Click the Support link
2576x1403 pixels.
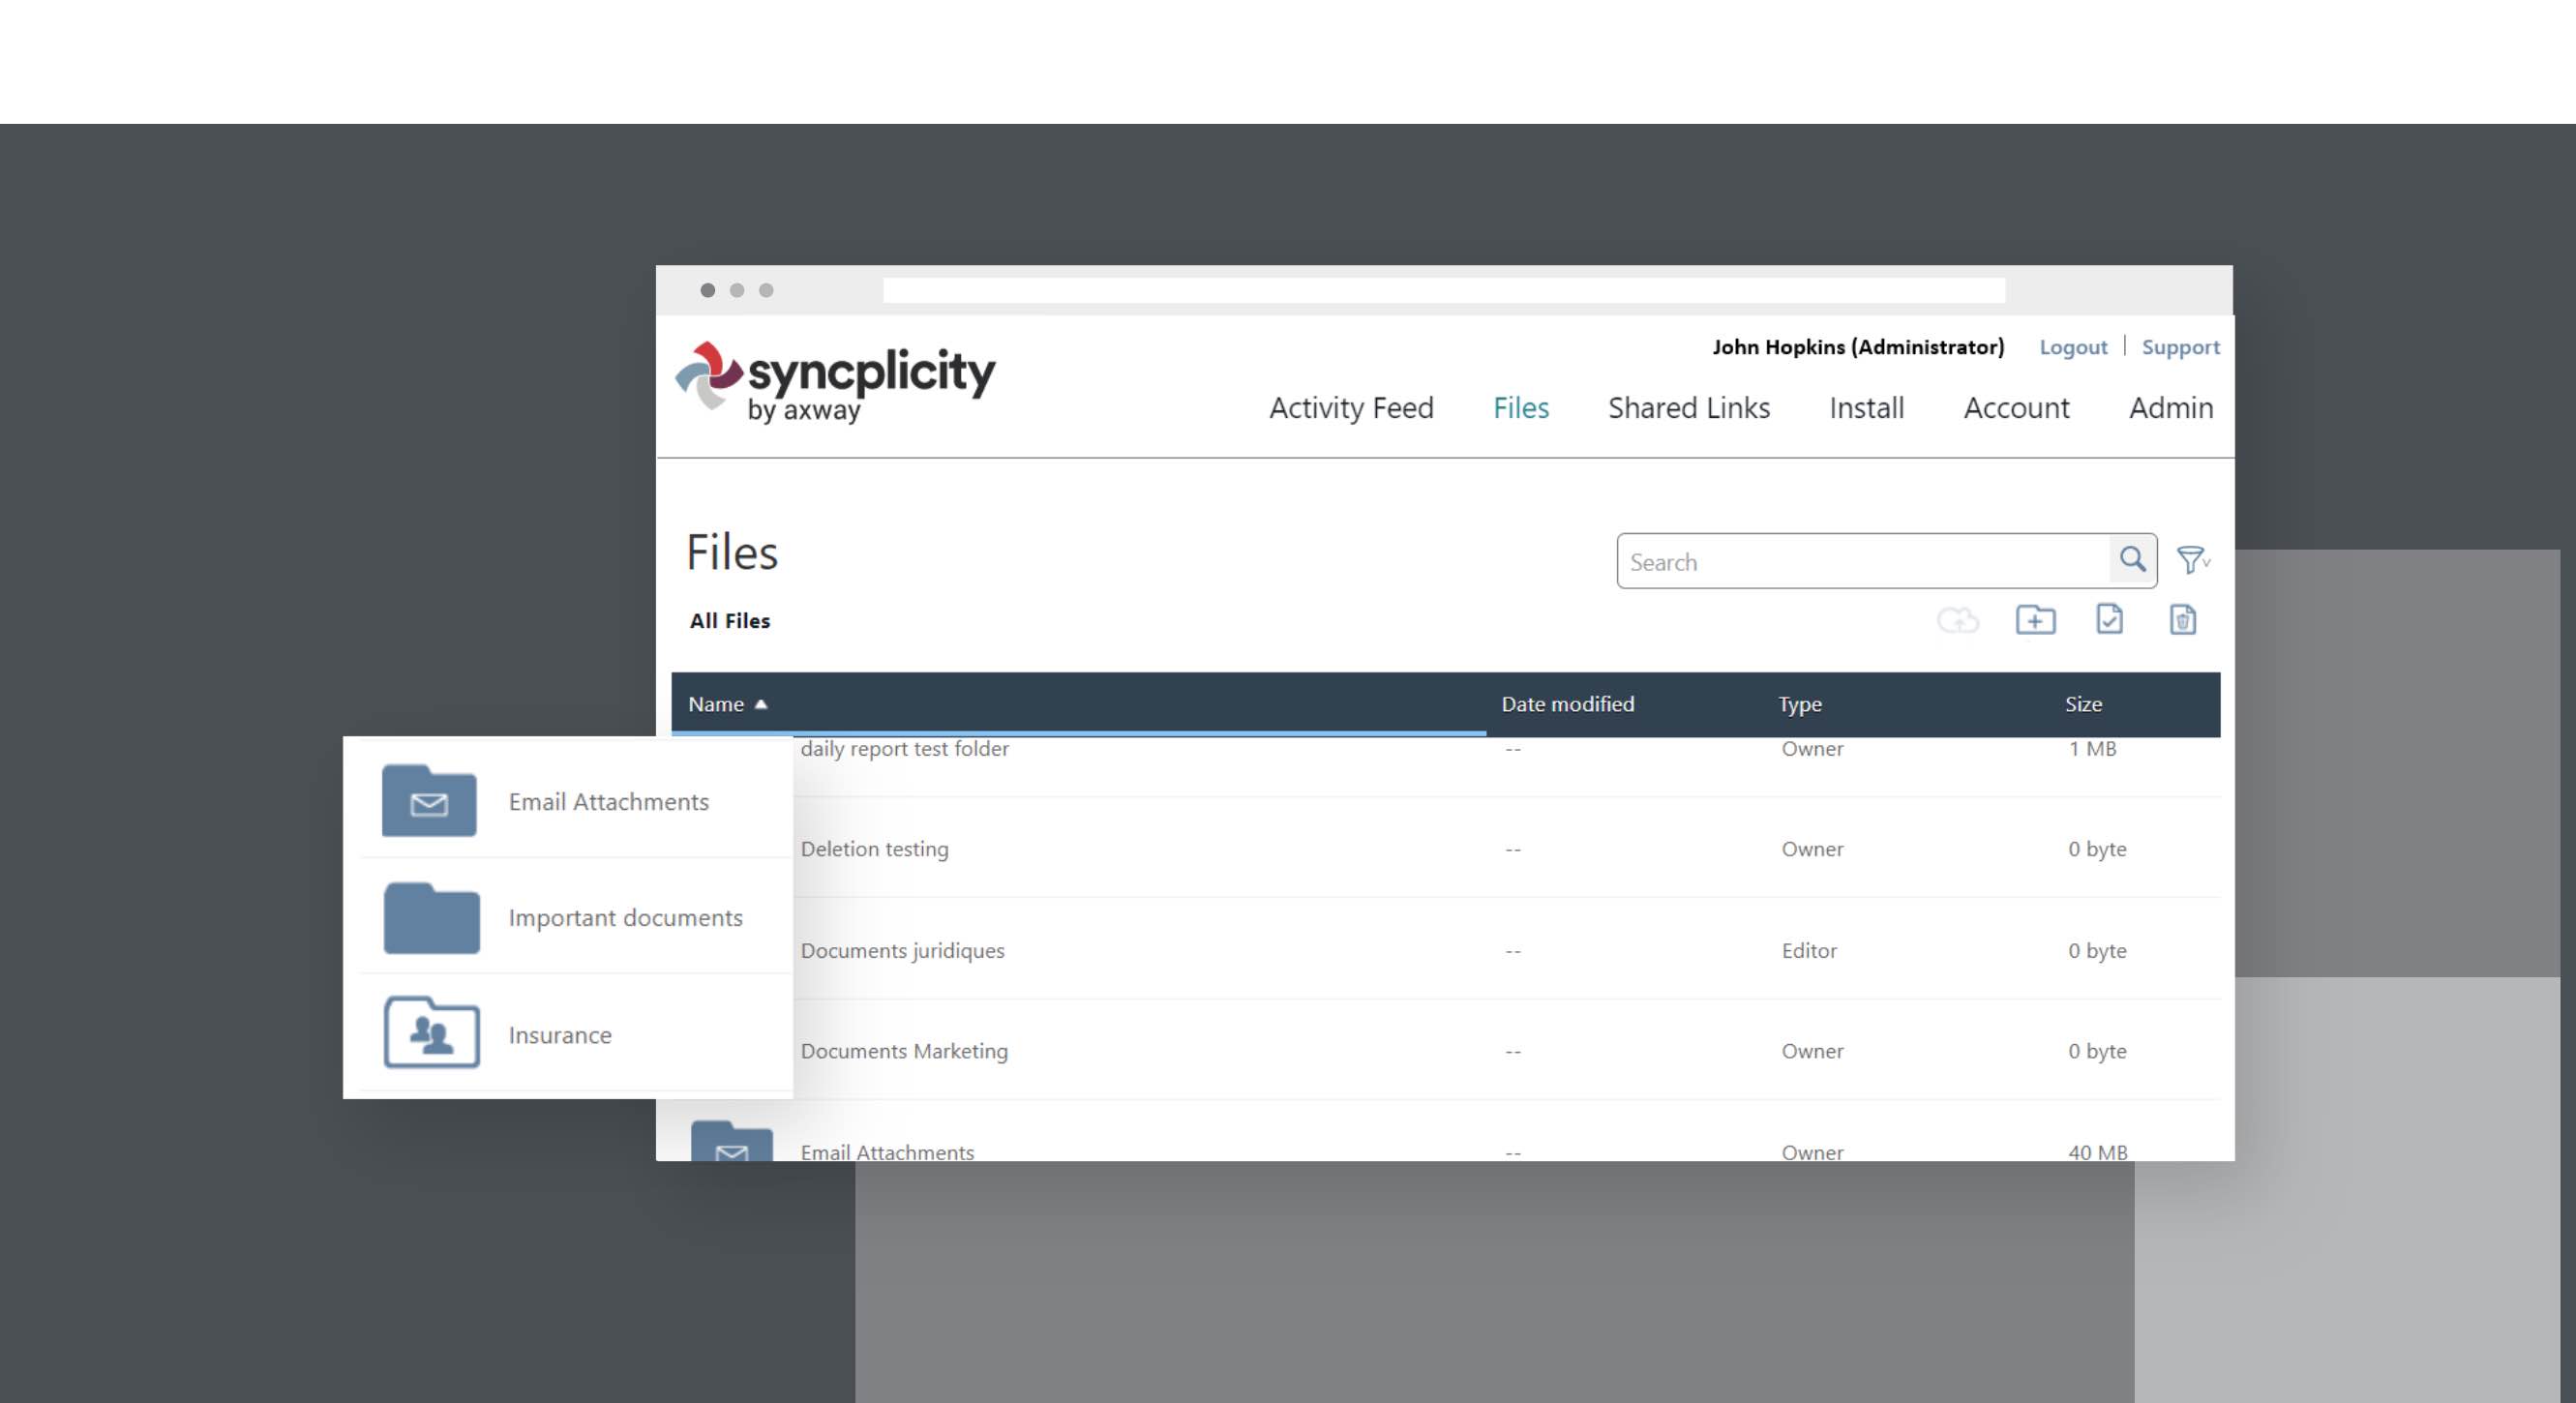click(x=2180, y=347)
